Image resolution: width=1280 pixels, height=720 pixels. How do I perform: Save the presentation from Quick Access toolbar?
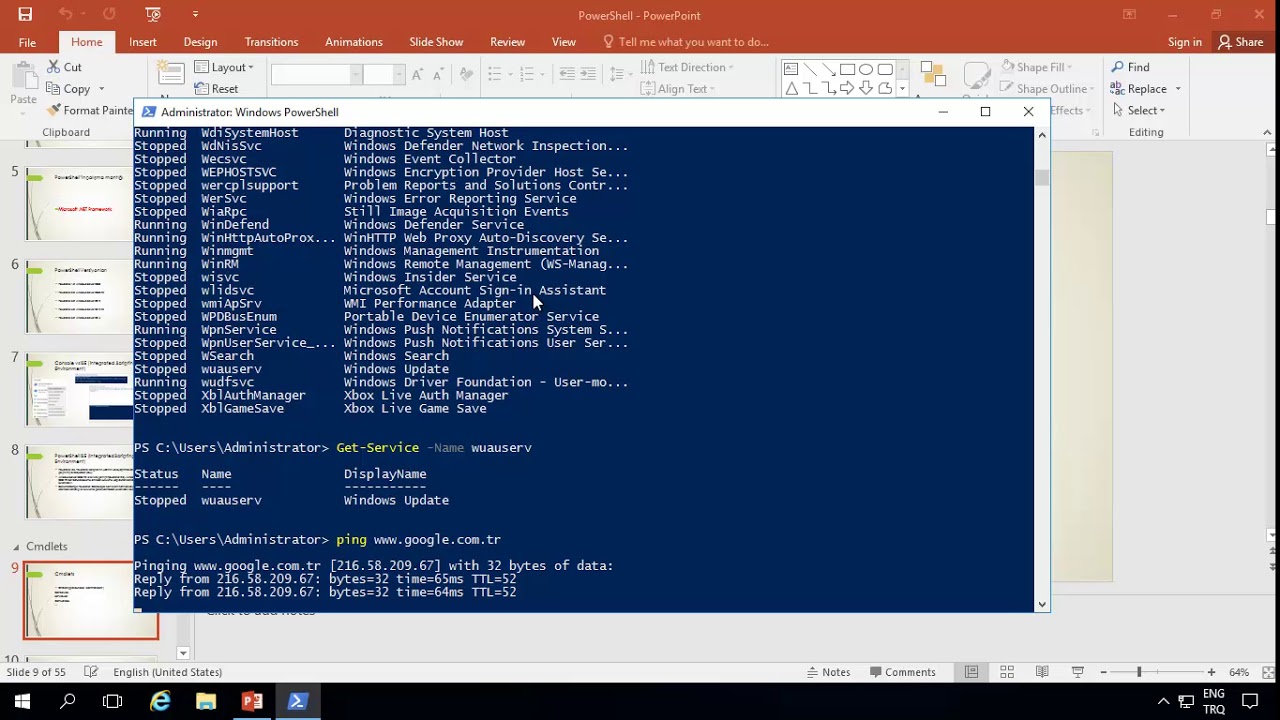[x=25, y=14]
